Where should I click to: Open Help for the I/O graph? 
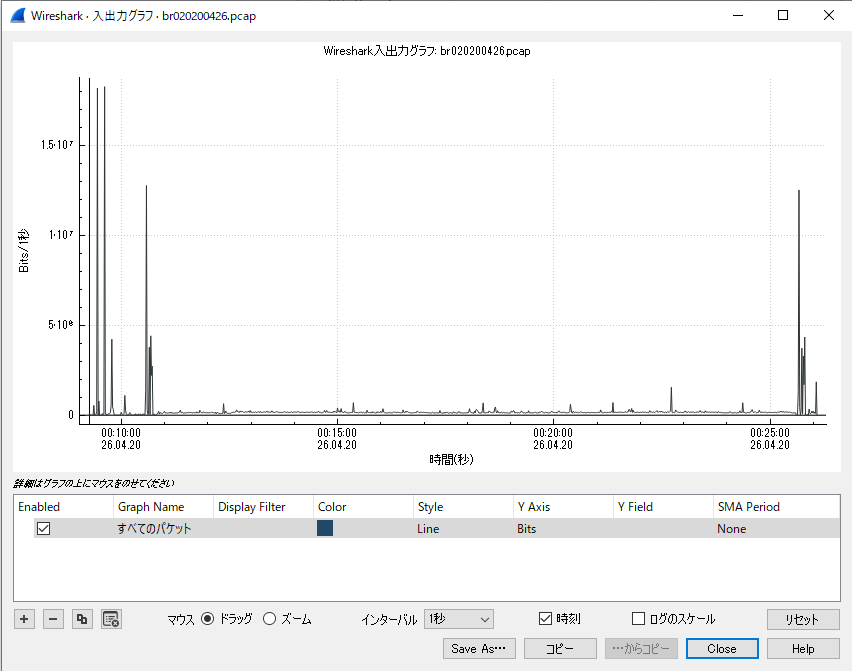(803, 649)
